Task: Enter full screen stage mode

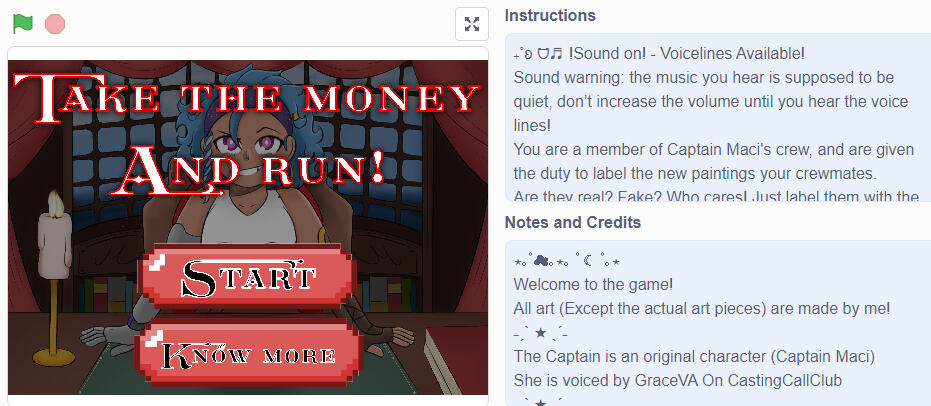Action: (472, 24)
